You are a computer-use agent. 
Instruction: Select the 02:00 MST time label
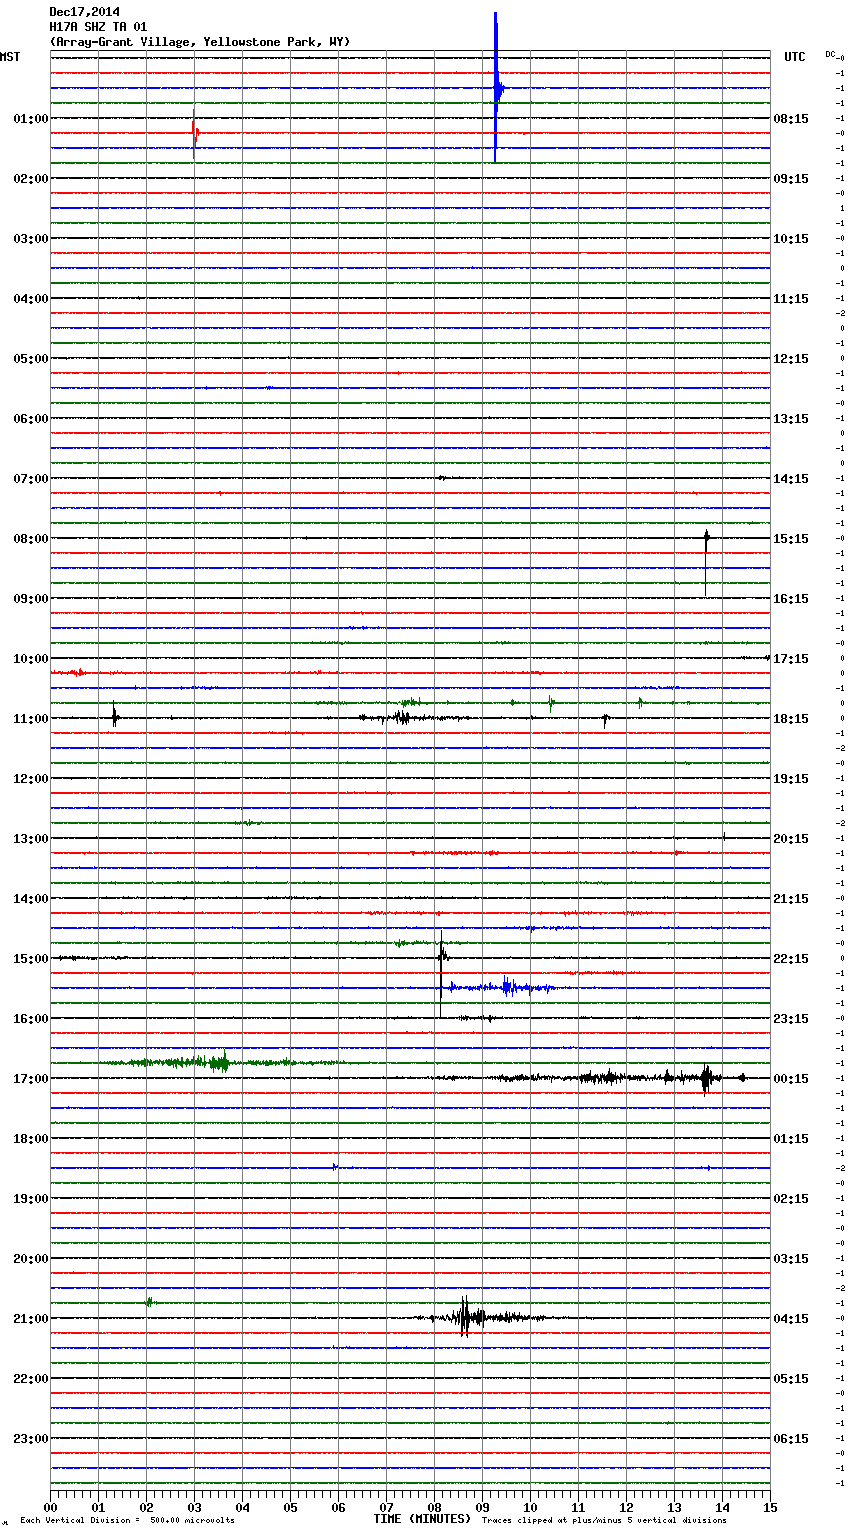(30, 179)
